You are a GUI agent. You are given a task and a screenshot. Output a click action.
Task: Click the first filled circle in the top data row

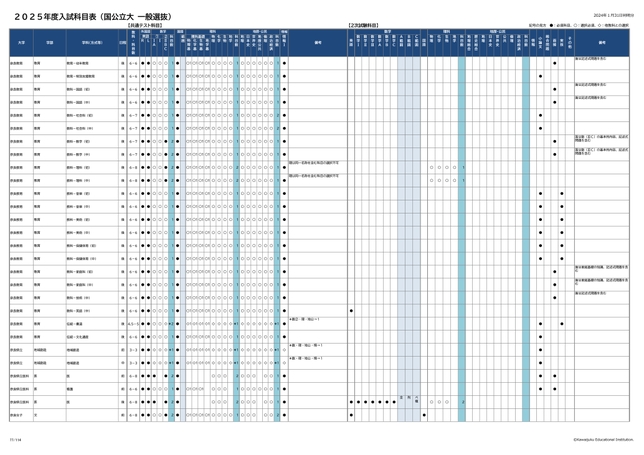click(144, 62)
